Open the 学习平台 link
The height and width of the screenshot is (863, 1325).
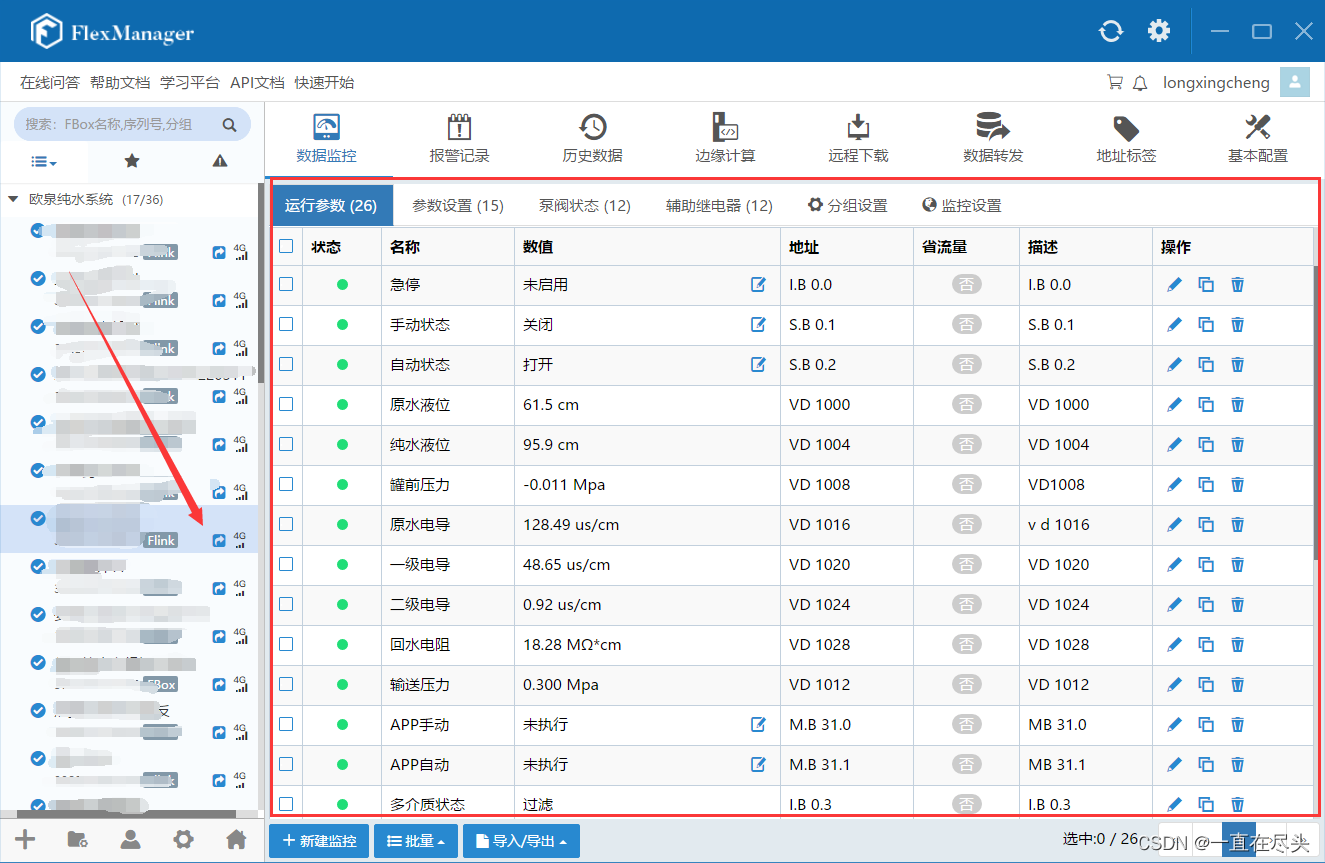coord(190,83)
